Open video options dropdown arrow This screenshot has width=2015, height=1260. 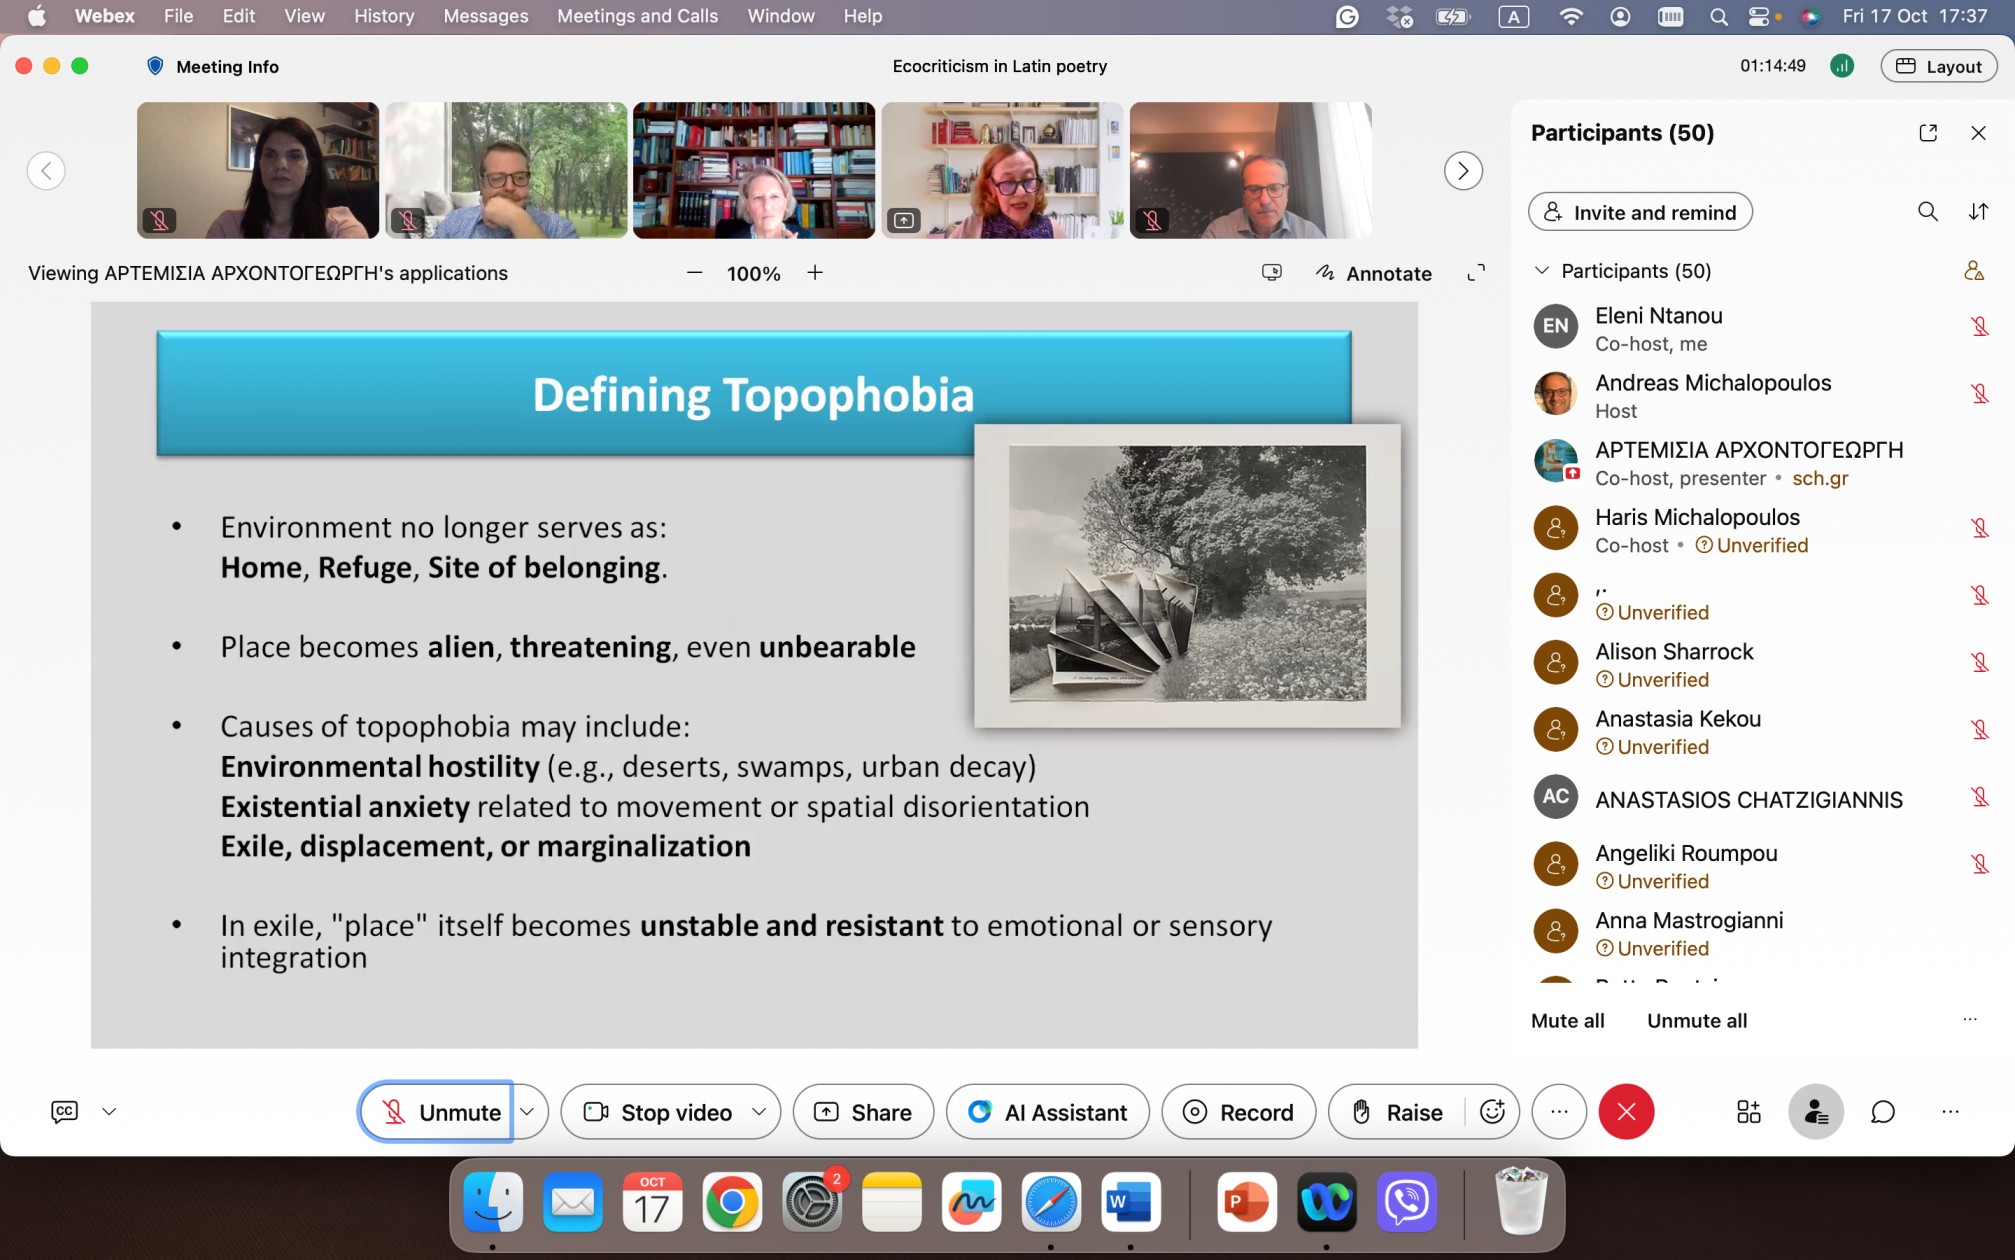pyautogui.click(x=759, y=1112)
